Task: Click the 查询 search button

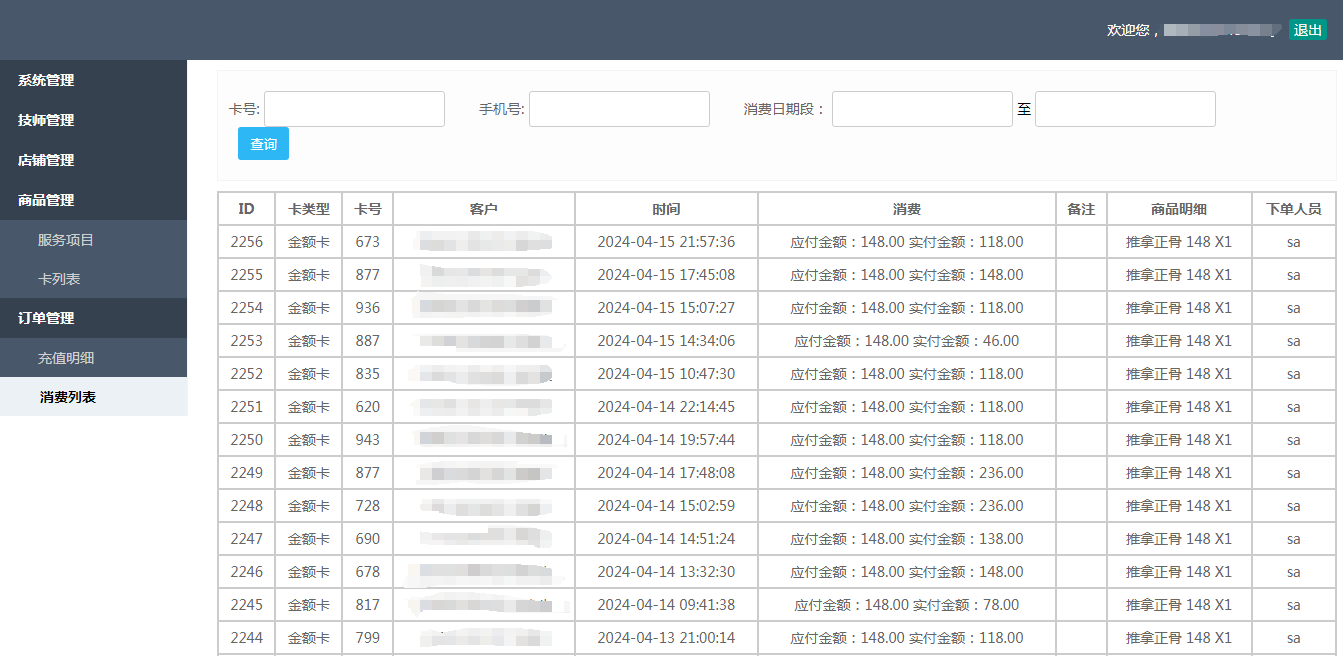Action: (263, 144)
